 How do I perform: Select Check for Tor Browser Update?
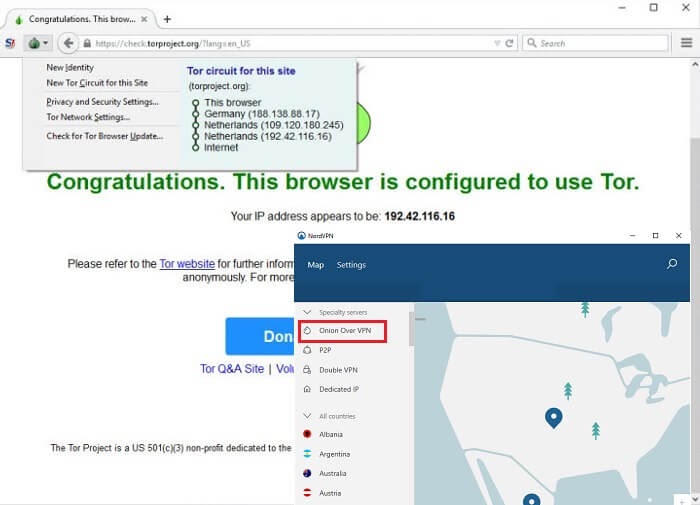104,136
